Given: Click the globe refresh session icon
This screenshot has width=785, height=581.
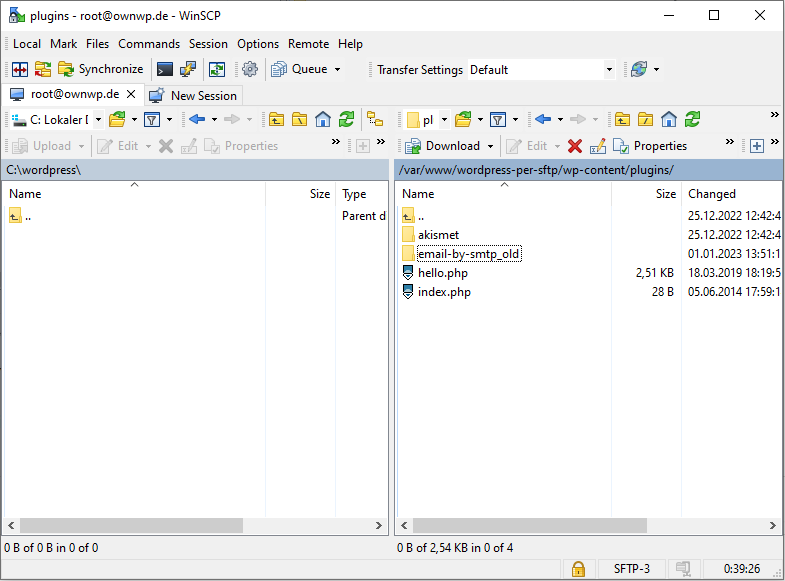Looking at the screenshot, I should 639,69.
